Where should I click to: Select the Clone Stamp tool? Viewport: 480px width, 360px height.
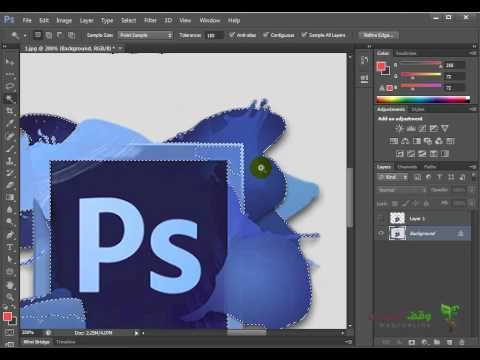pyautogui.click(x=9, y=161)
